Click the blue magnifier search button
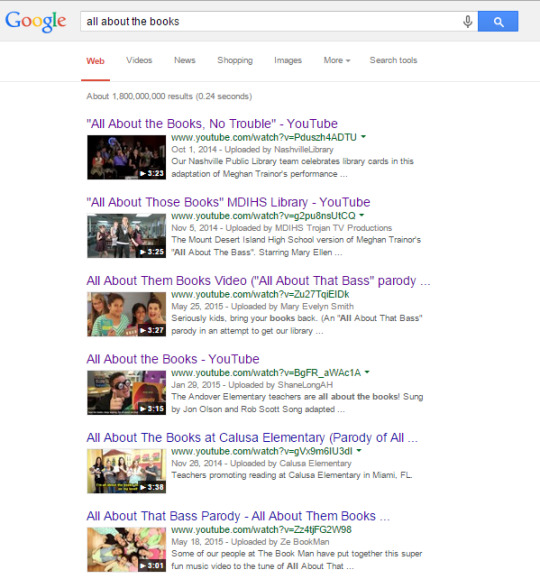 pos(498,21)
